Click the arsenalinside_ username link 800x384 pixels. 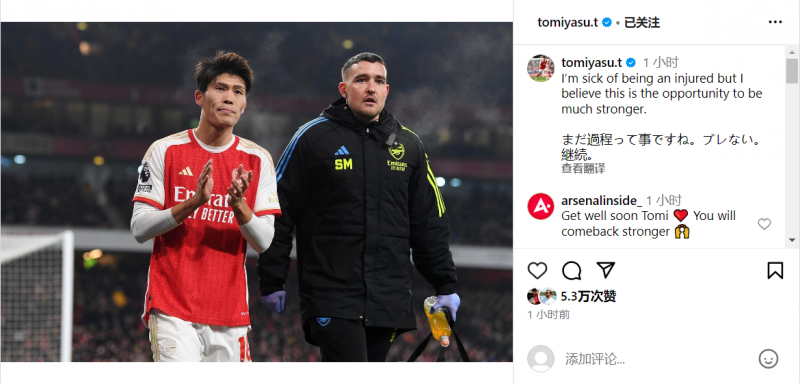point(602,200)
